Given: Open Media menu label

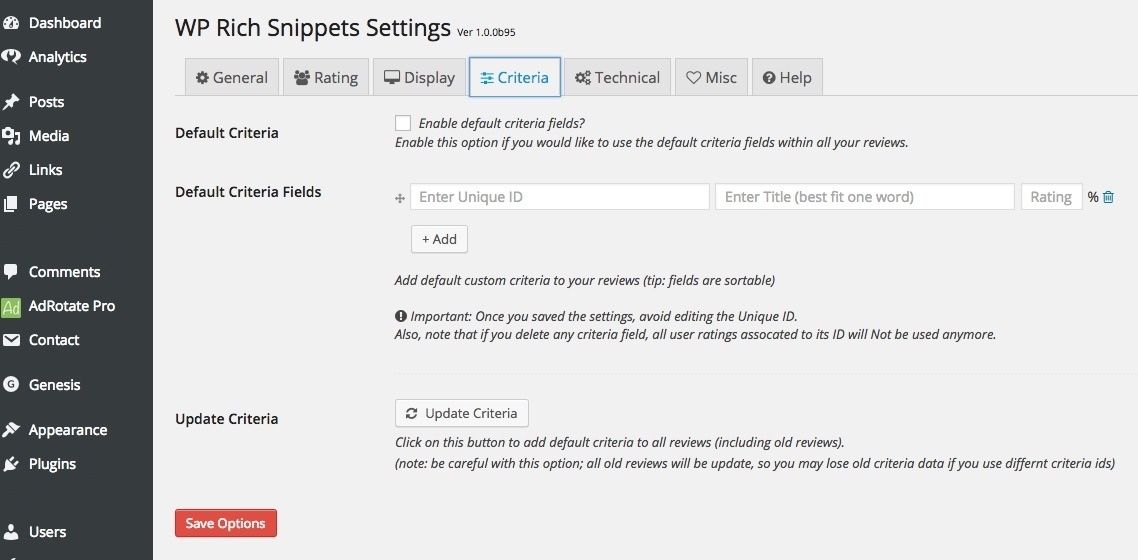Looking at the screenshot, I should [x=49, y=136].
